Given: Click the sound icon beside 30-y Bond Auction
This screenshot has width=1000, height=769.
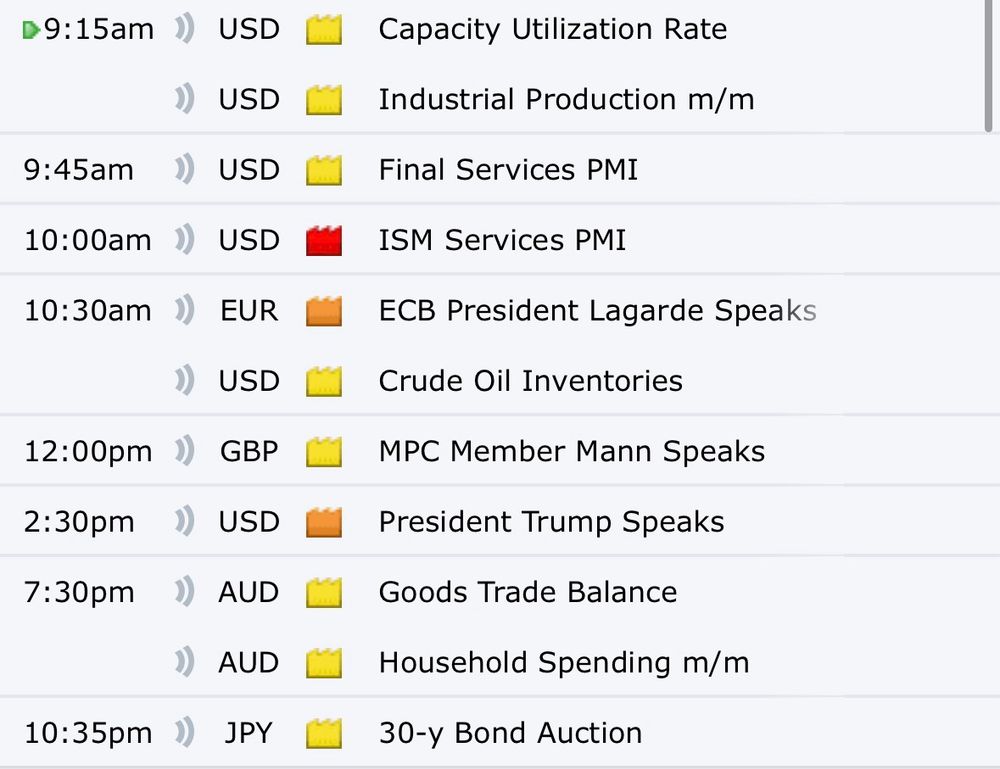Looking at the screenshot, I should pyautogui.click(x=184, y=733).
